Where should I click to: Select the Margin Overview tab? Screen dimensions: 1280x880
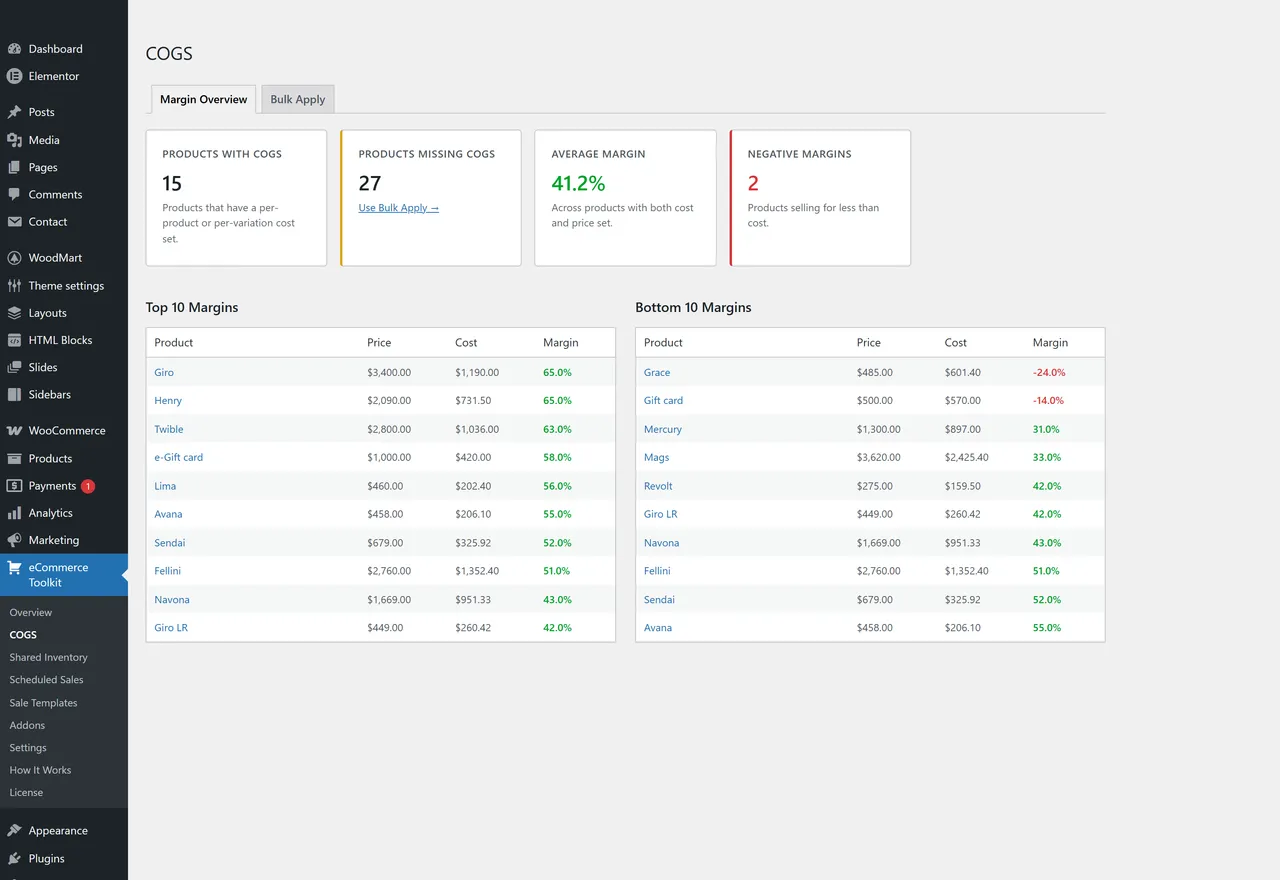(x=204, y=99)
